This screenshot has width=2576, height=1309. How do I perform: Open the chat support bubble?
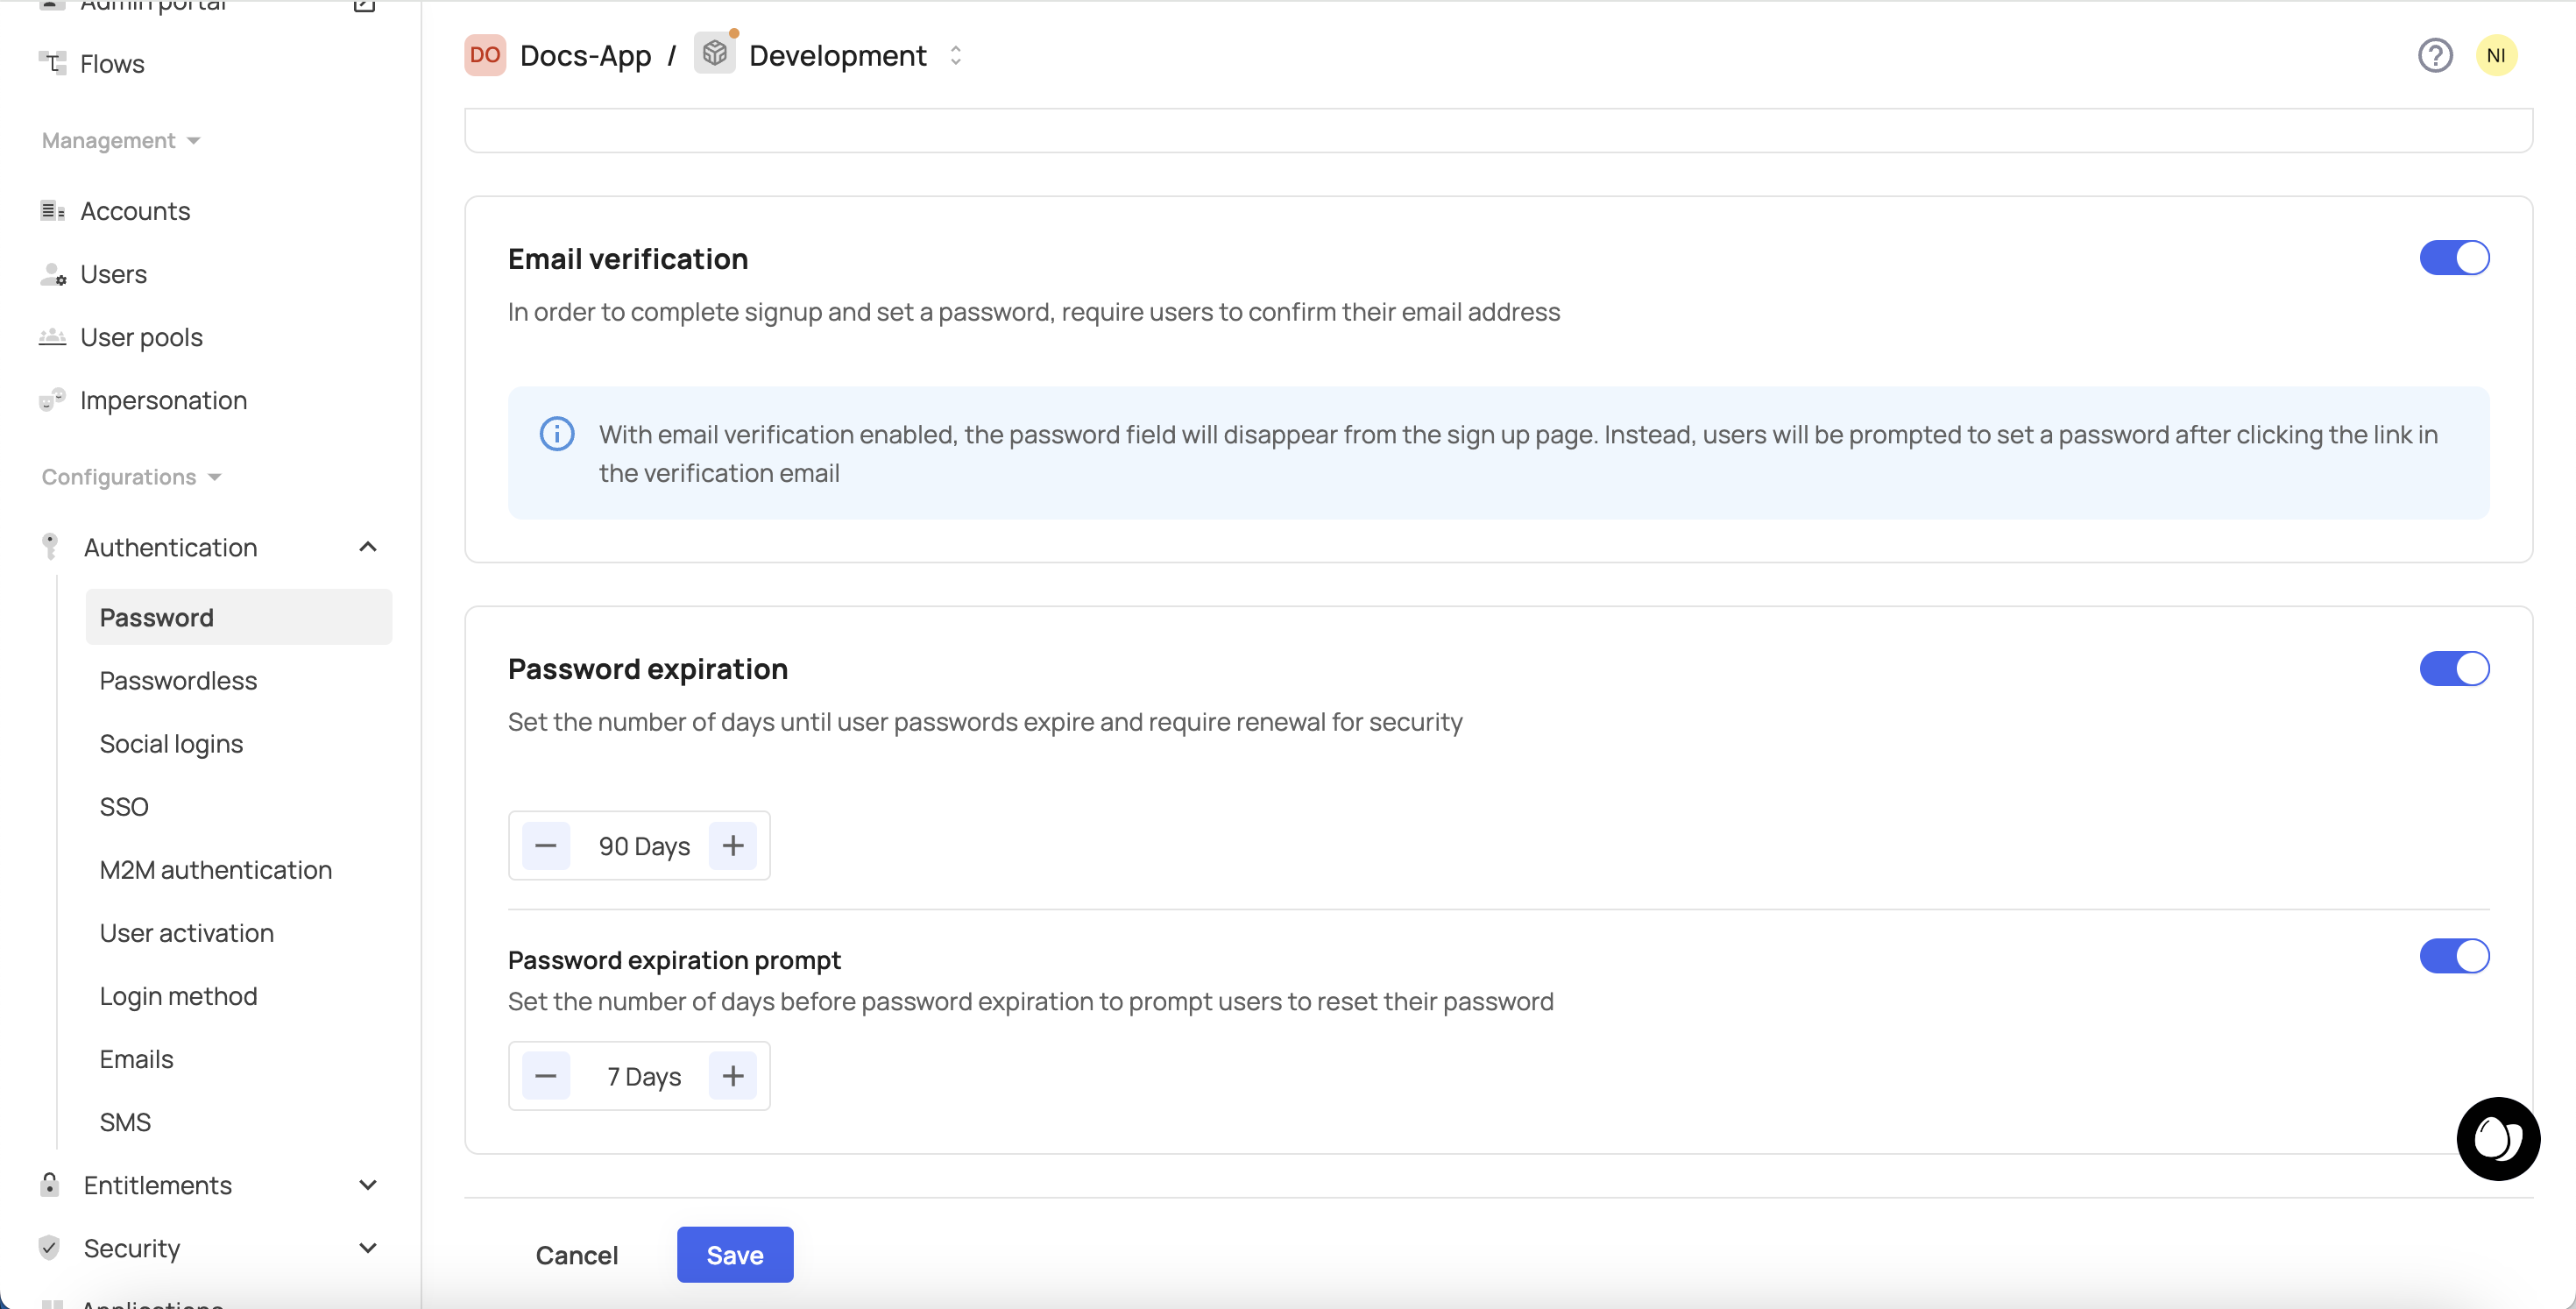click(x=2498, y=1139)
